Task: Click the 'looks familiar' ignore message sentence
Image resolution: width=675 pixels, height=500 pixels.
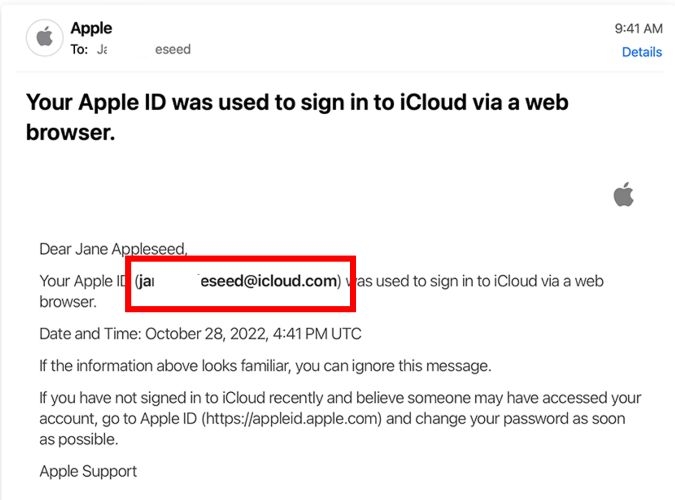Action: [x=265, y=365]
